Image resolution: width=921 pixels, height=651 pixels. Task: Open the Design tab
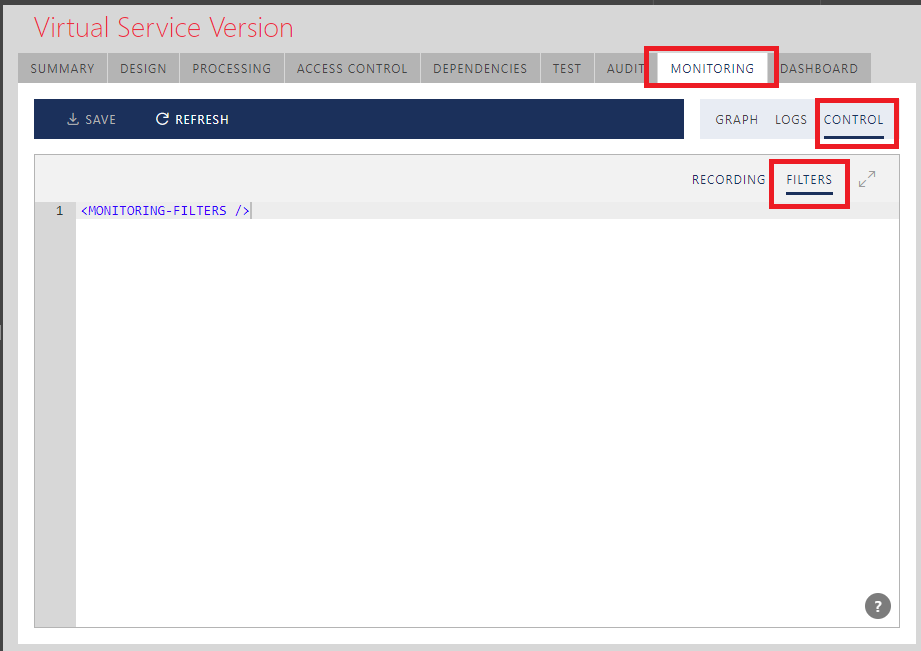144,69
